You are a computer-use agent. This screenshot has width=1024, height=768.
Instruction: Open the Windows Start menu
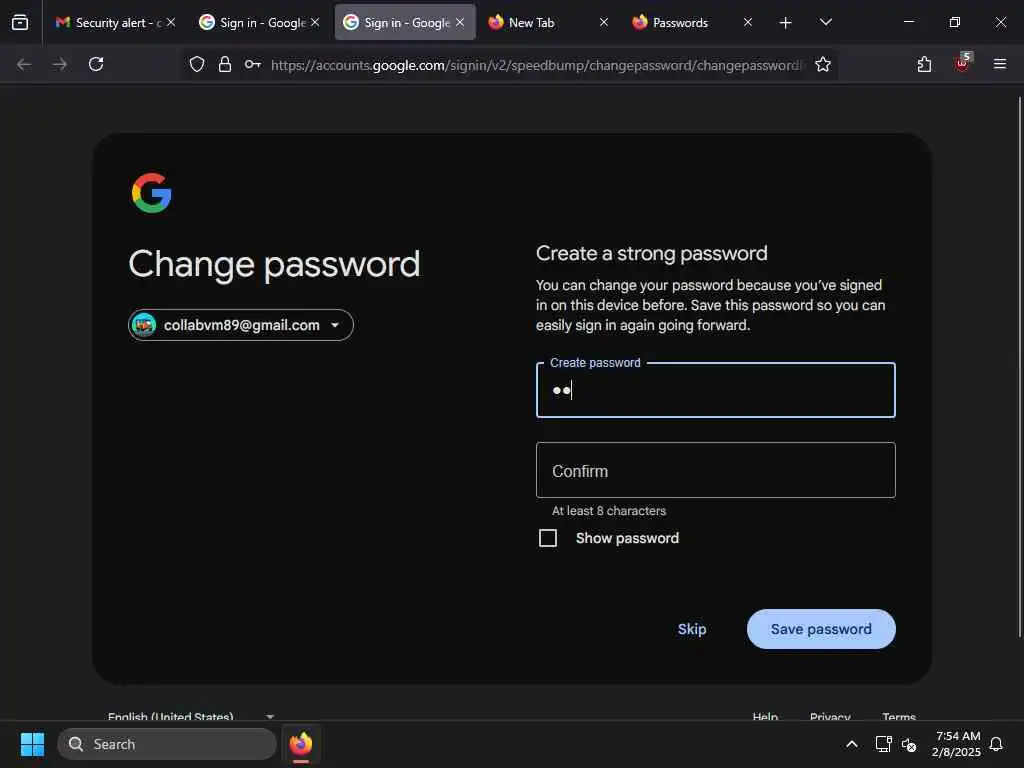click(32, 744)
